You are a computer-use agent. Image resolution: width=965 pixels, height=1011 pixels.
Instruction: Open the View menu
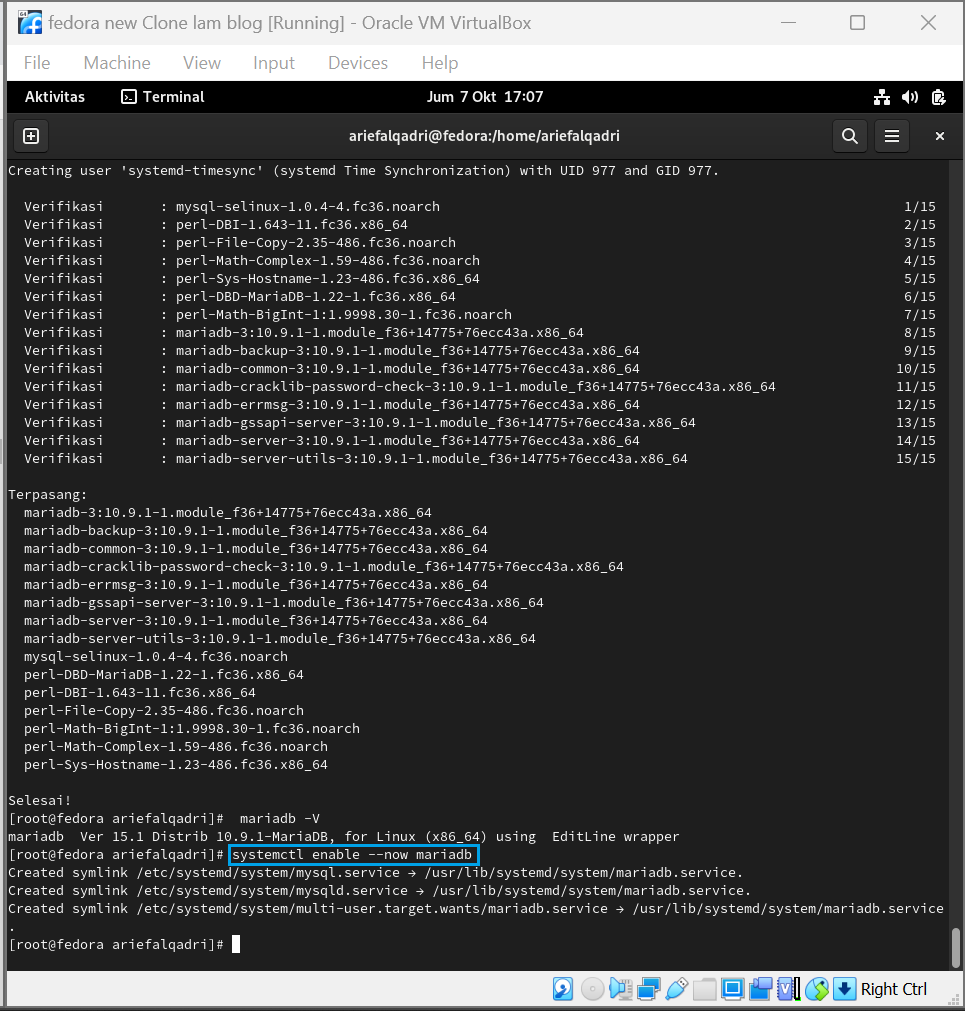(202, 63)
